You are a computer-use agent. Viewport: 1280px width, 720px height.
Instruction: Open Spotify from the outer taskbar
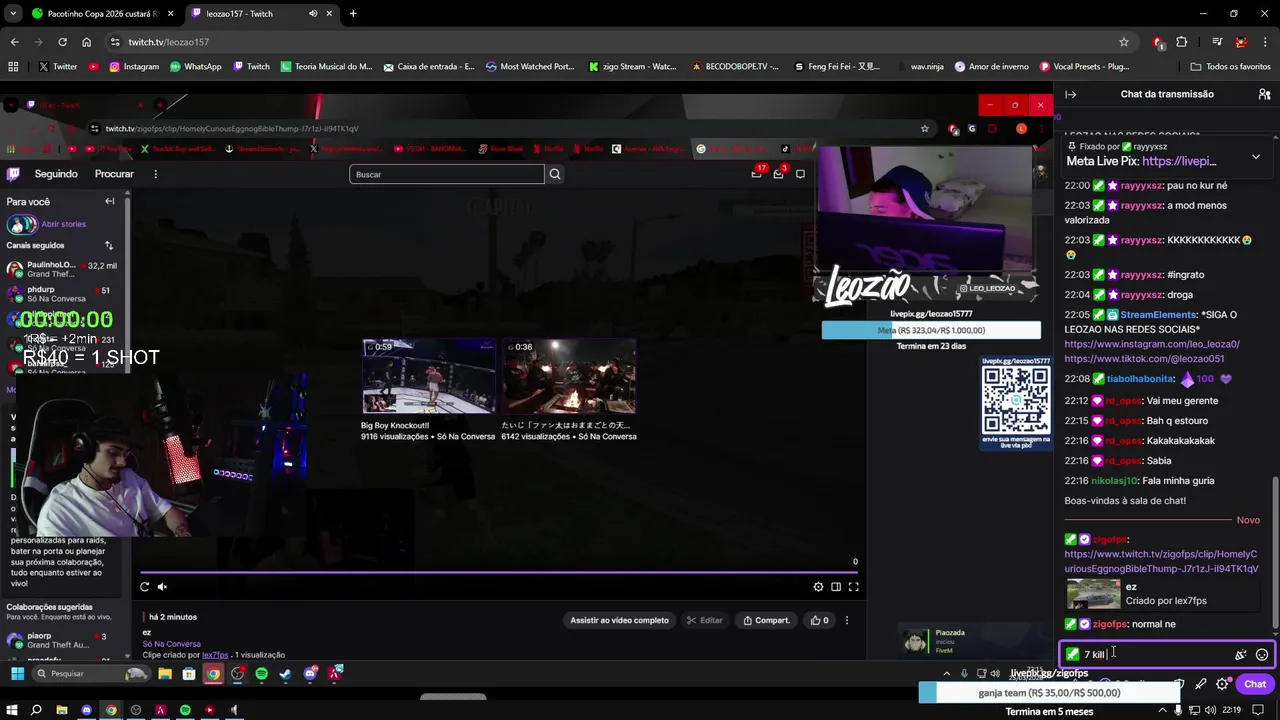pos(185,710)
